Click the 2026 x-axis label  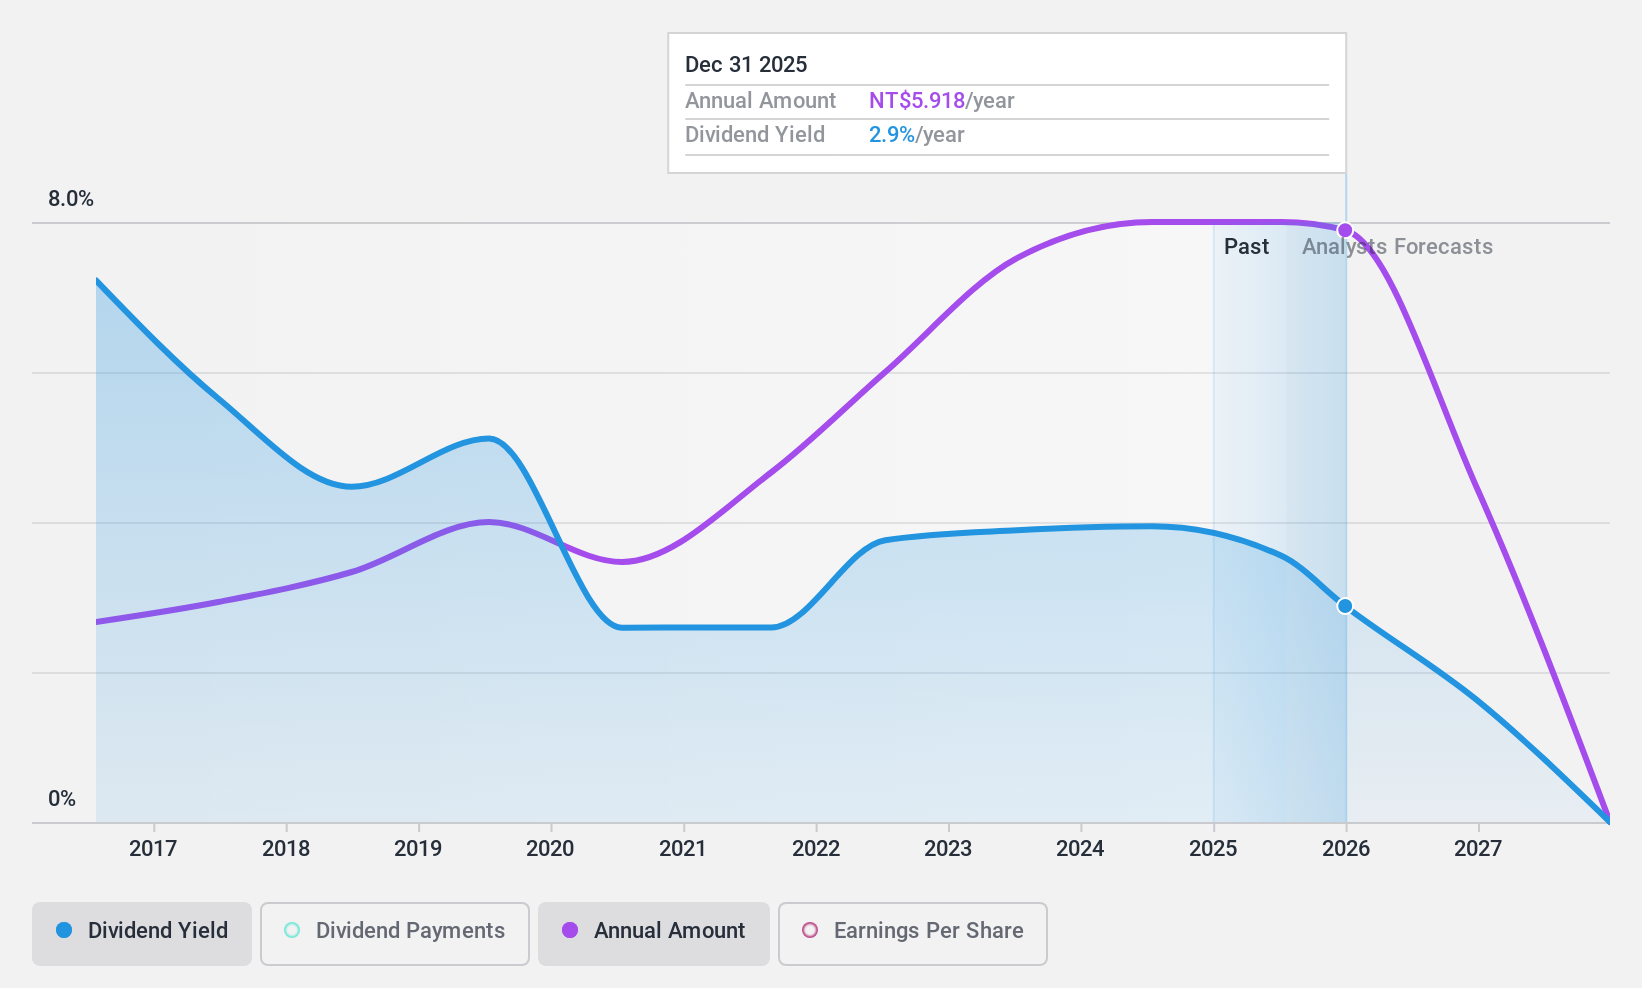click(x=1346, y=849)
